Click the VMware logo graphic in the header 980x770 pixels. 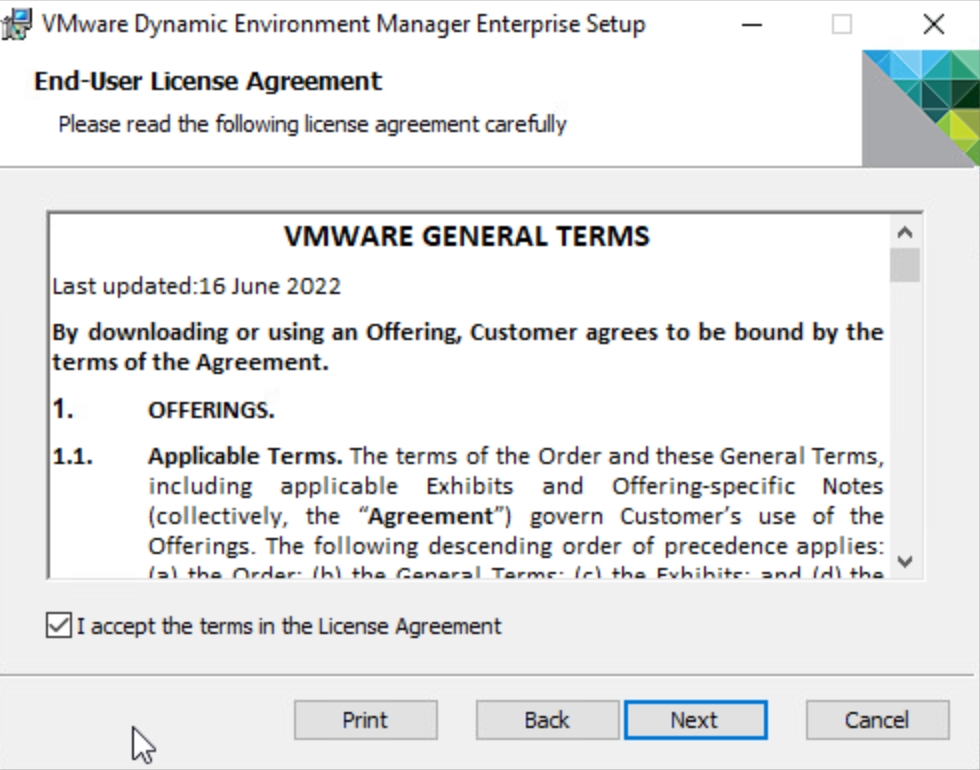point(920,108)
